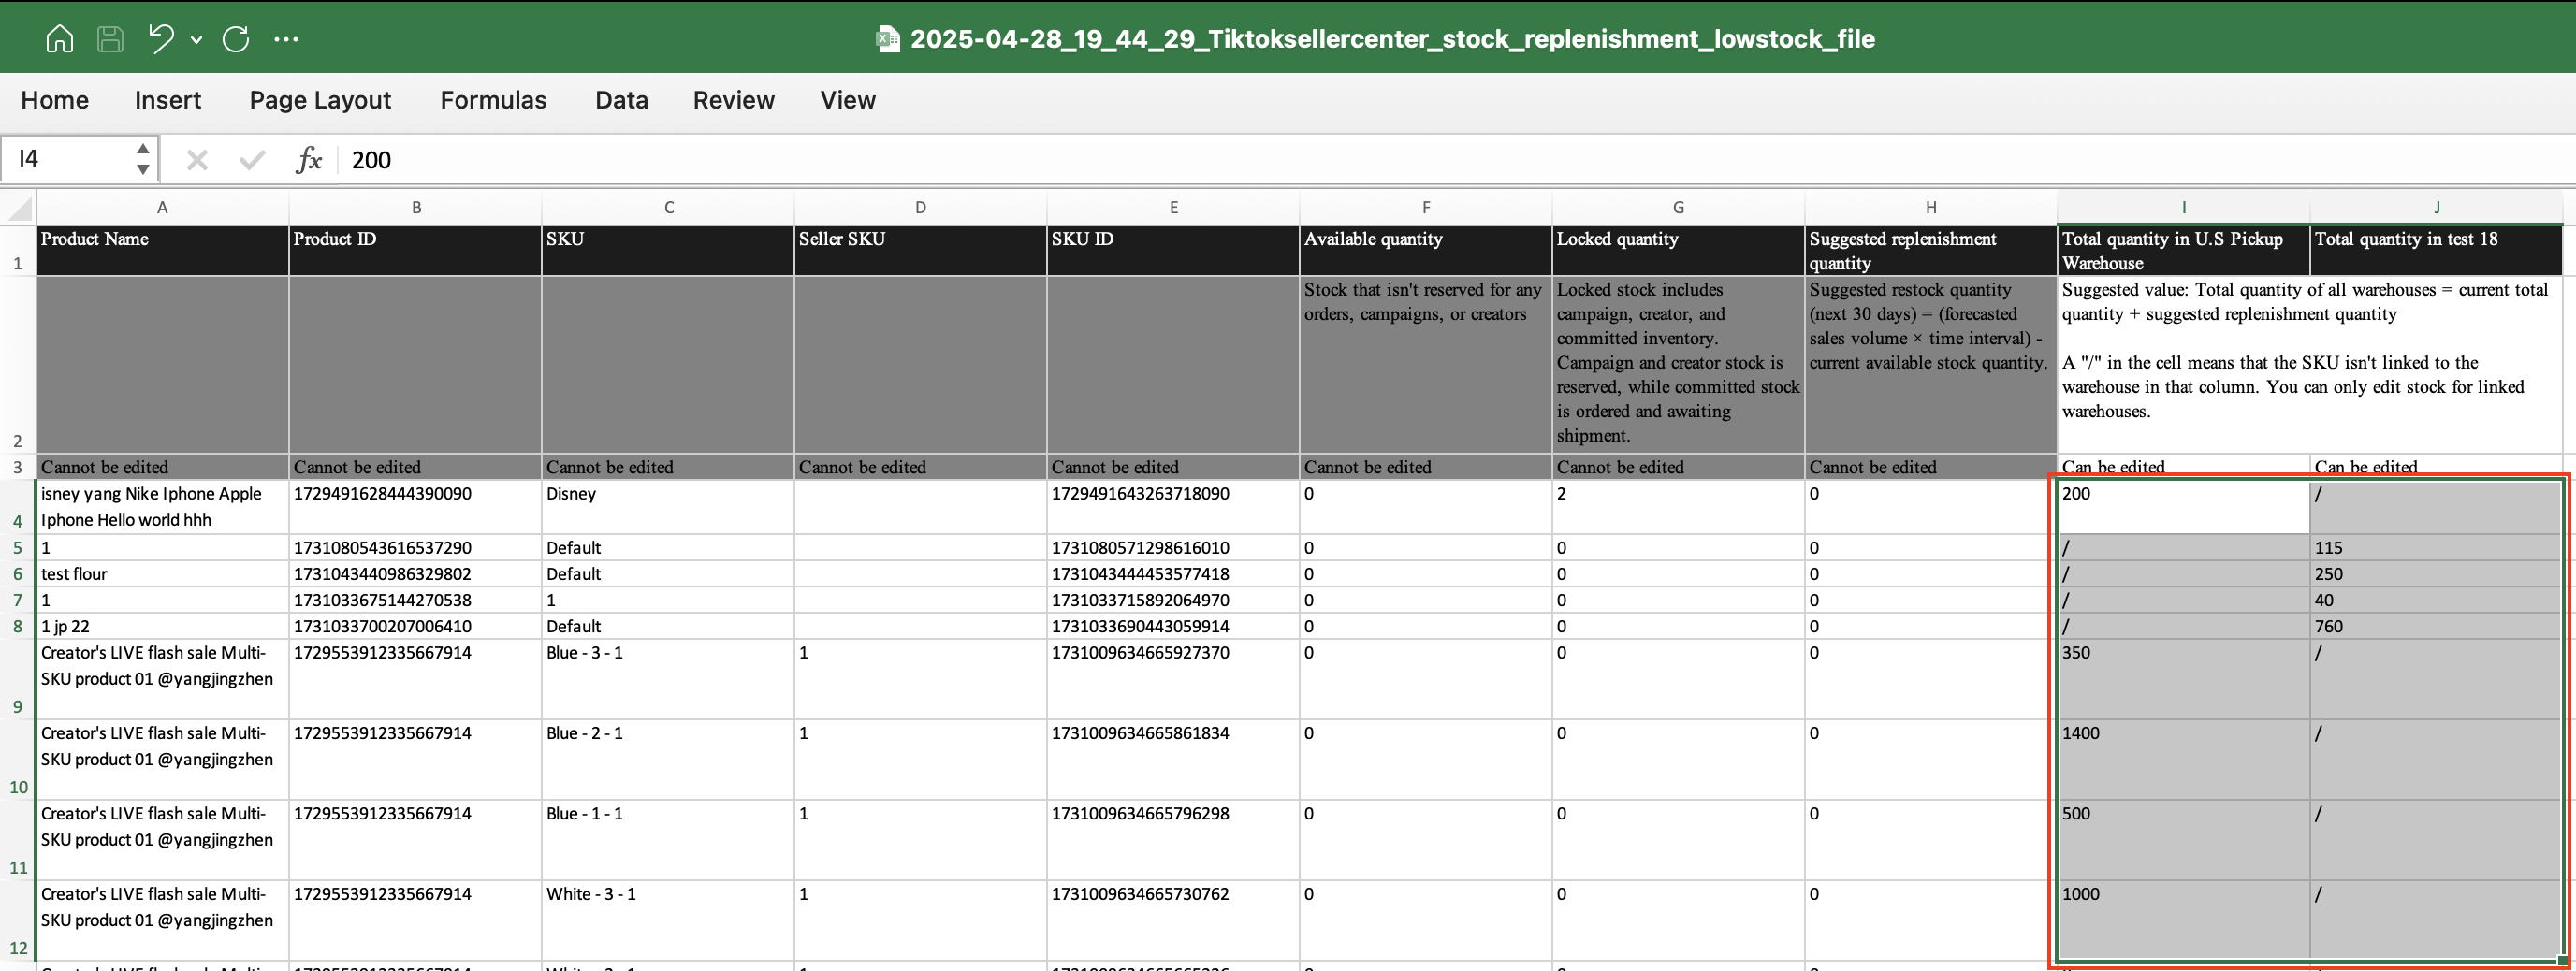
Task: Click the Undo arrow icon
Action: coord(160,39)
